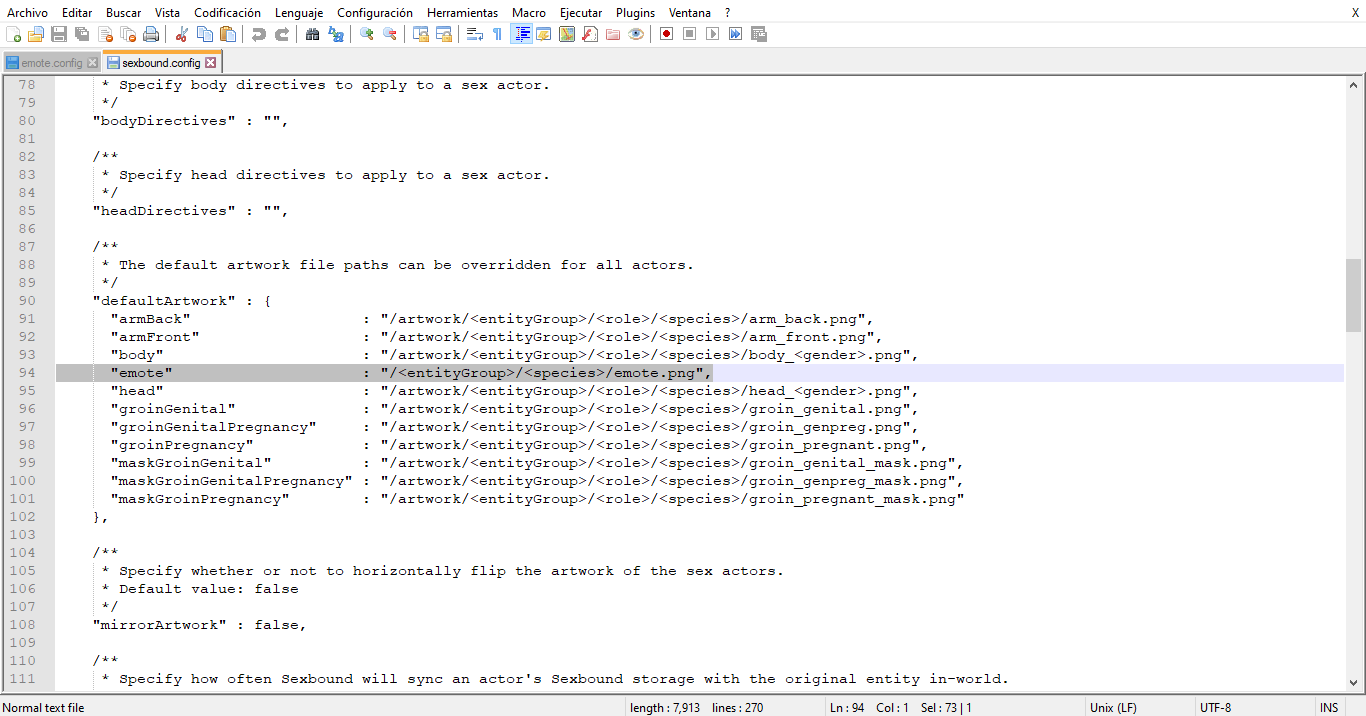
Task: Open the Buscar menu
Action: tap(124, 12)
